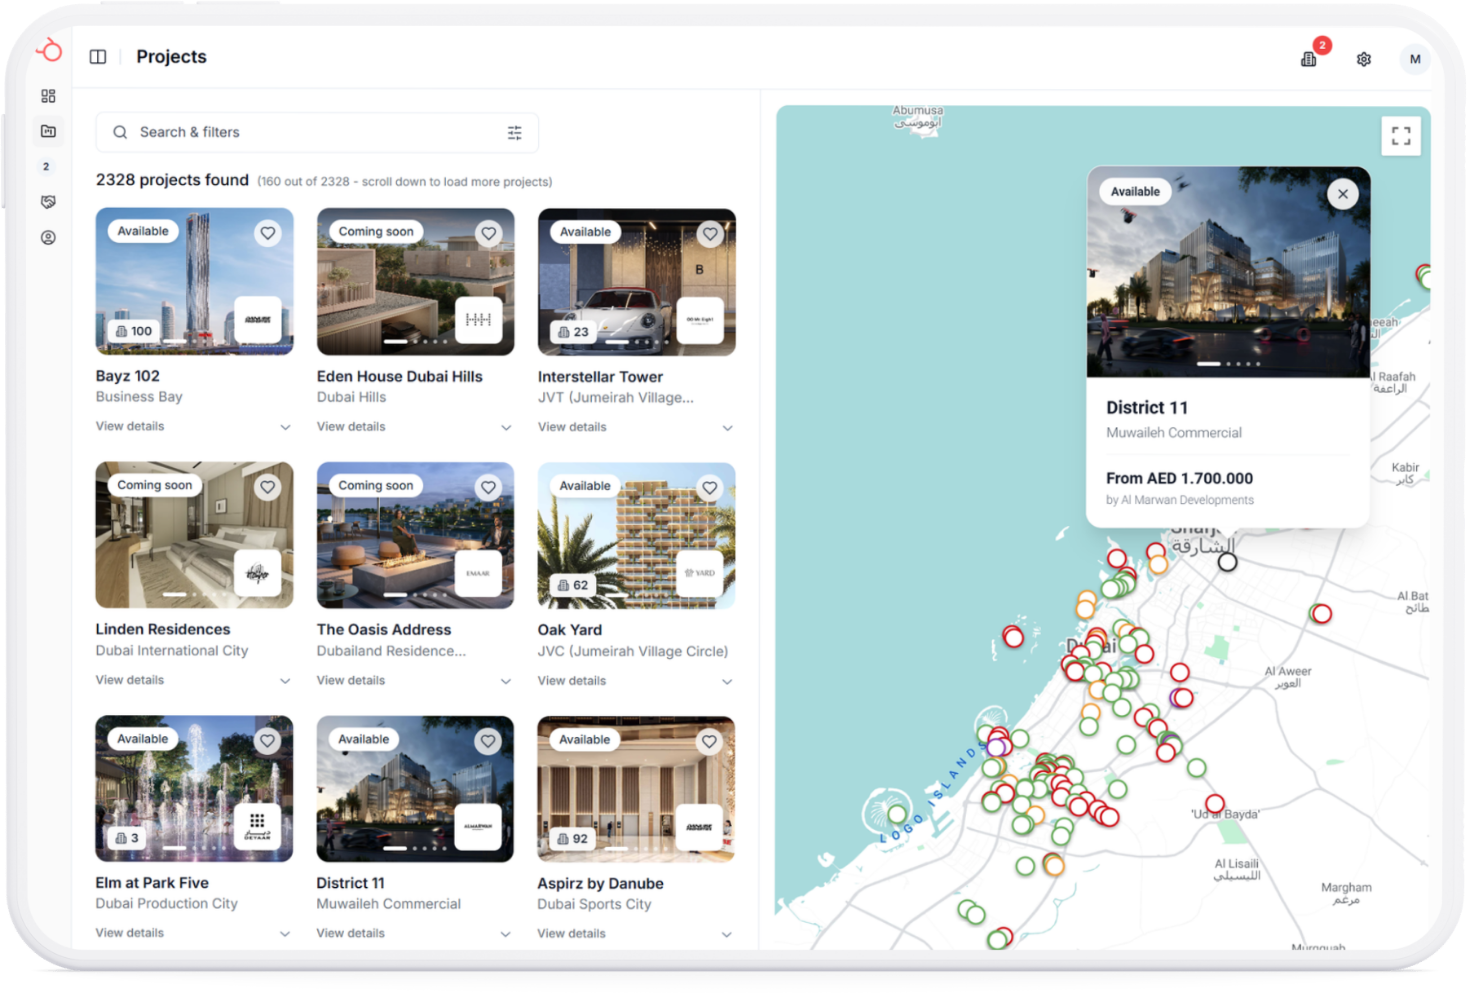Expand Bayz 102 details chevron
This screenshot has width=1468, height=995.
285,427
